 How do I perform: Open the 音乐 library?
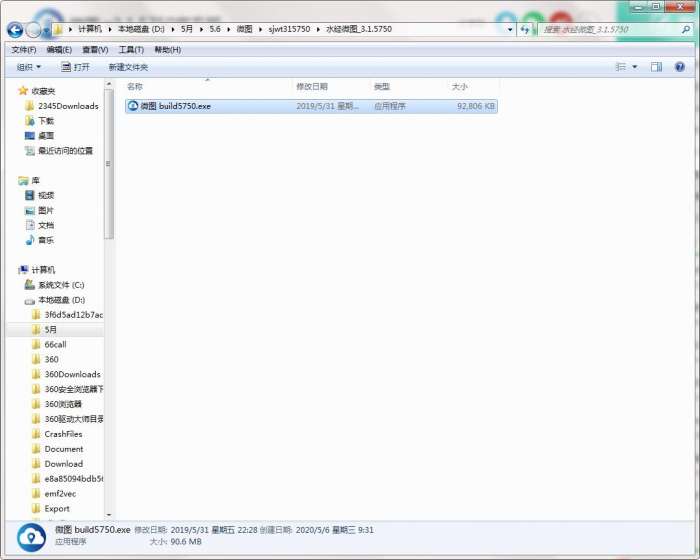point(39,240)
